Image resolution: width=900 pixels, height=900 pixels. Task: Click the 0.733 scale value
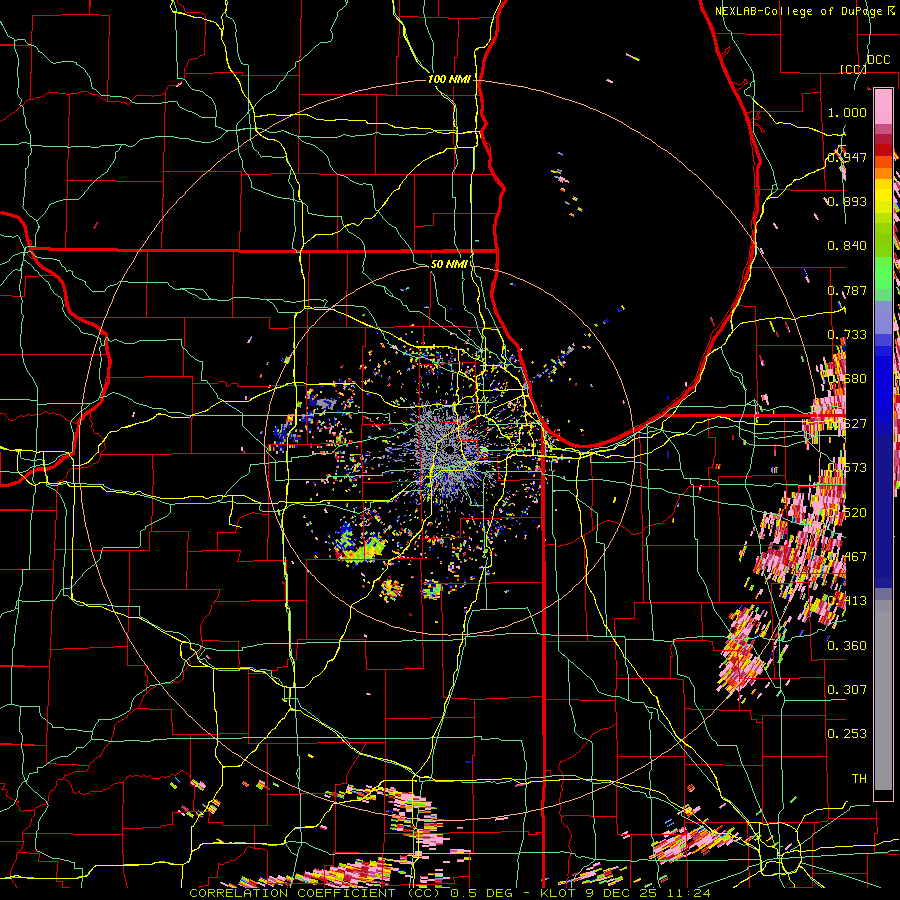tap(847, 335)
